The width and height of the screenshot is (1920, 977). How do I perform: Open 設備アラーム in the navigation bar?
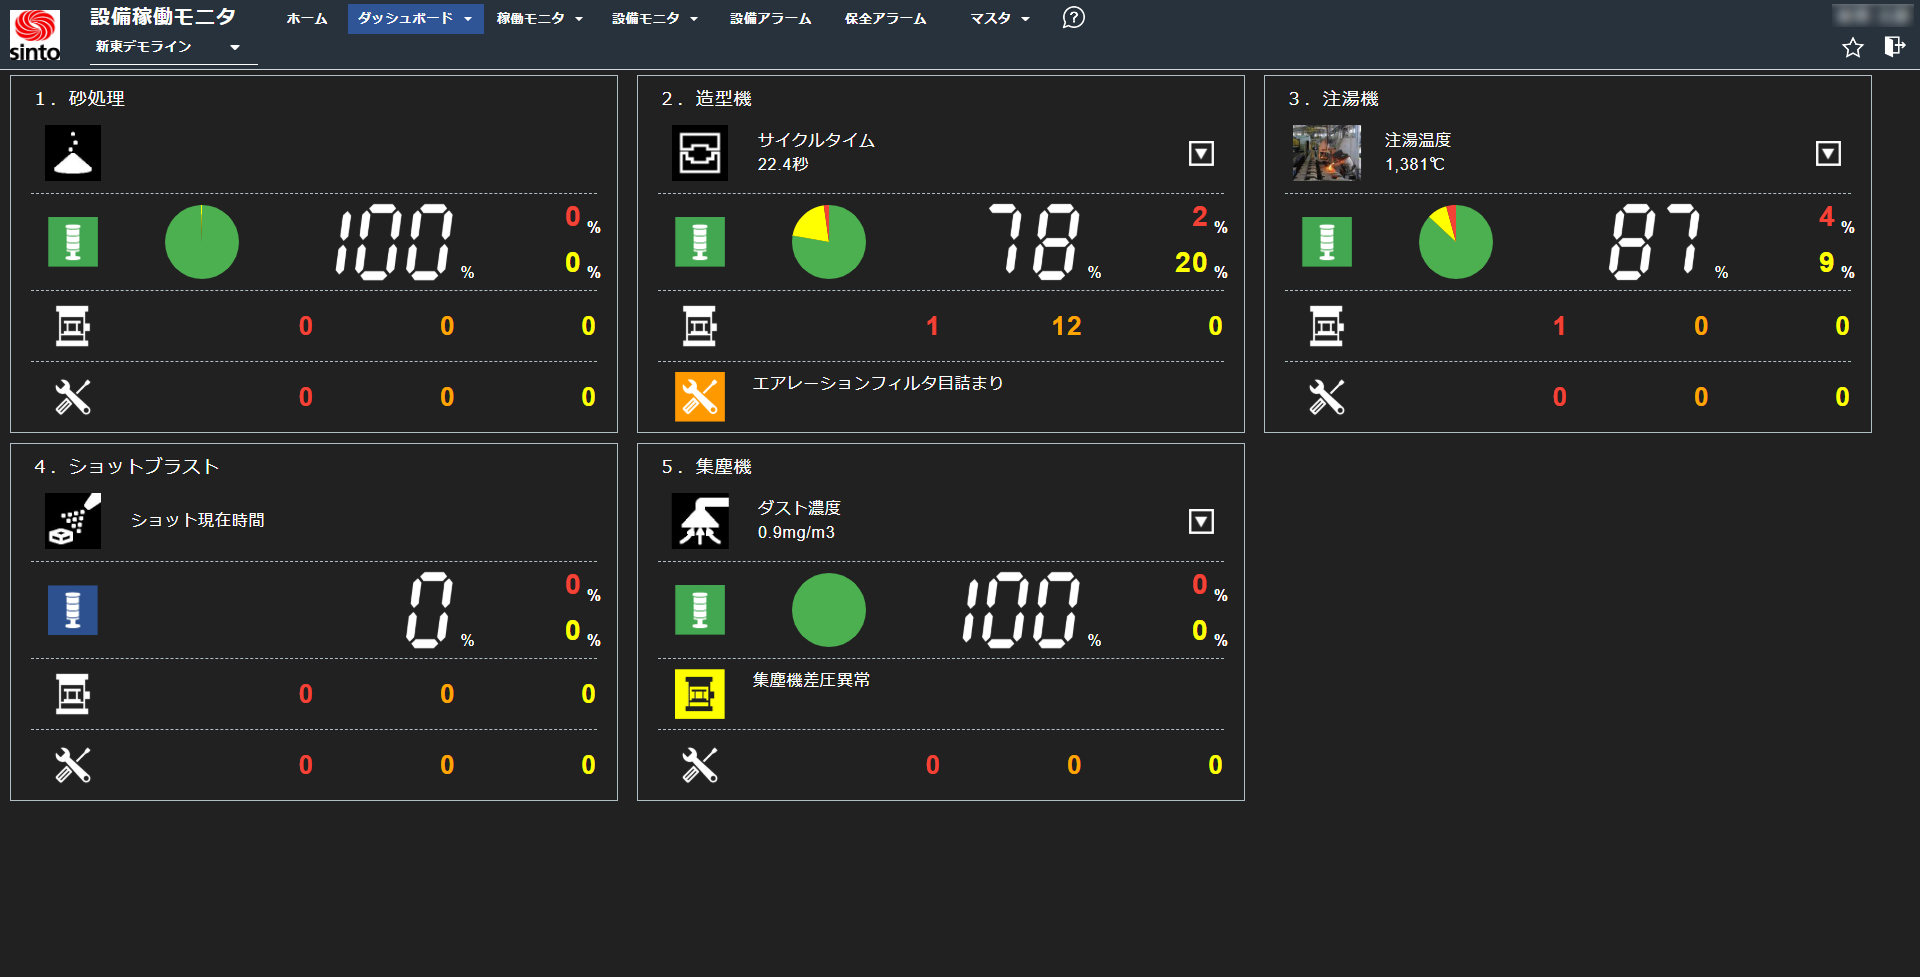(x=771, y=18)
